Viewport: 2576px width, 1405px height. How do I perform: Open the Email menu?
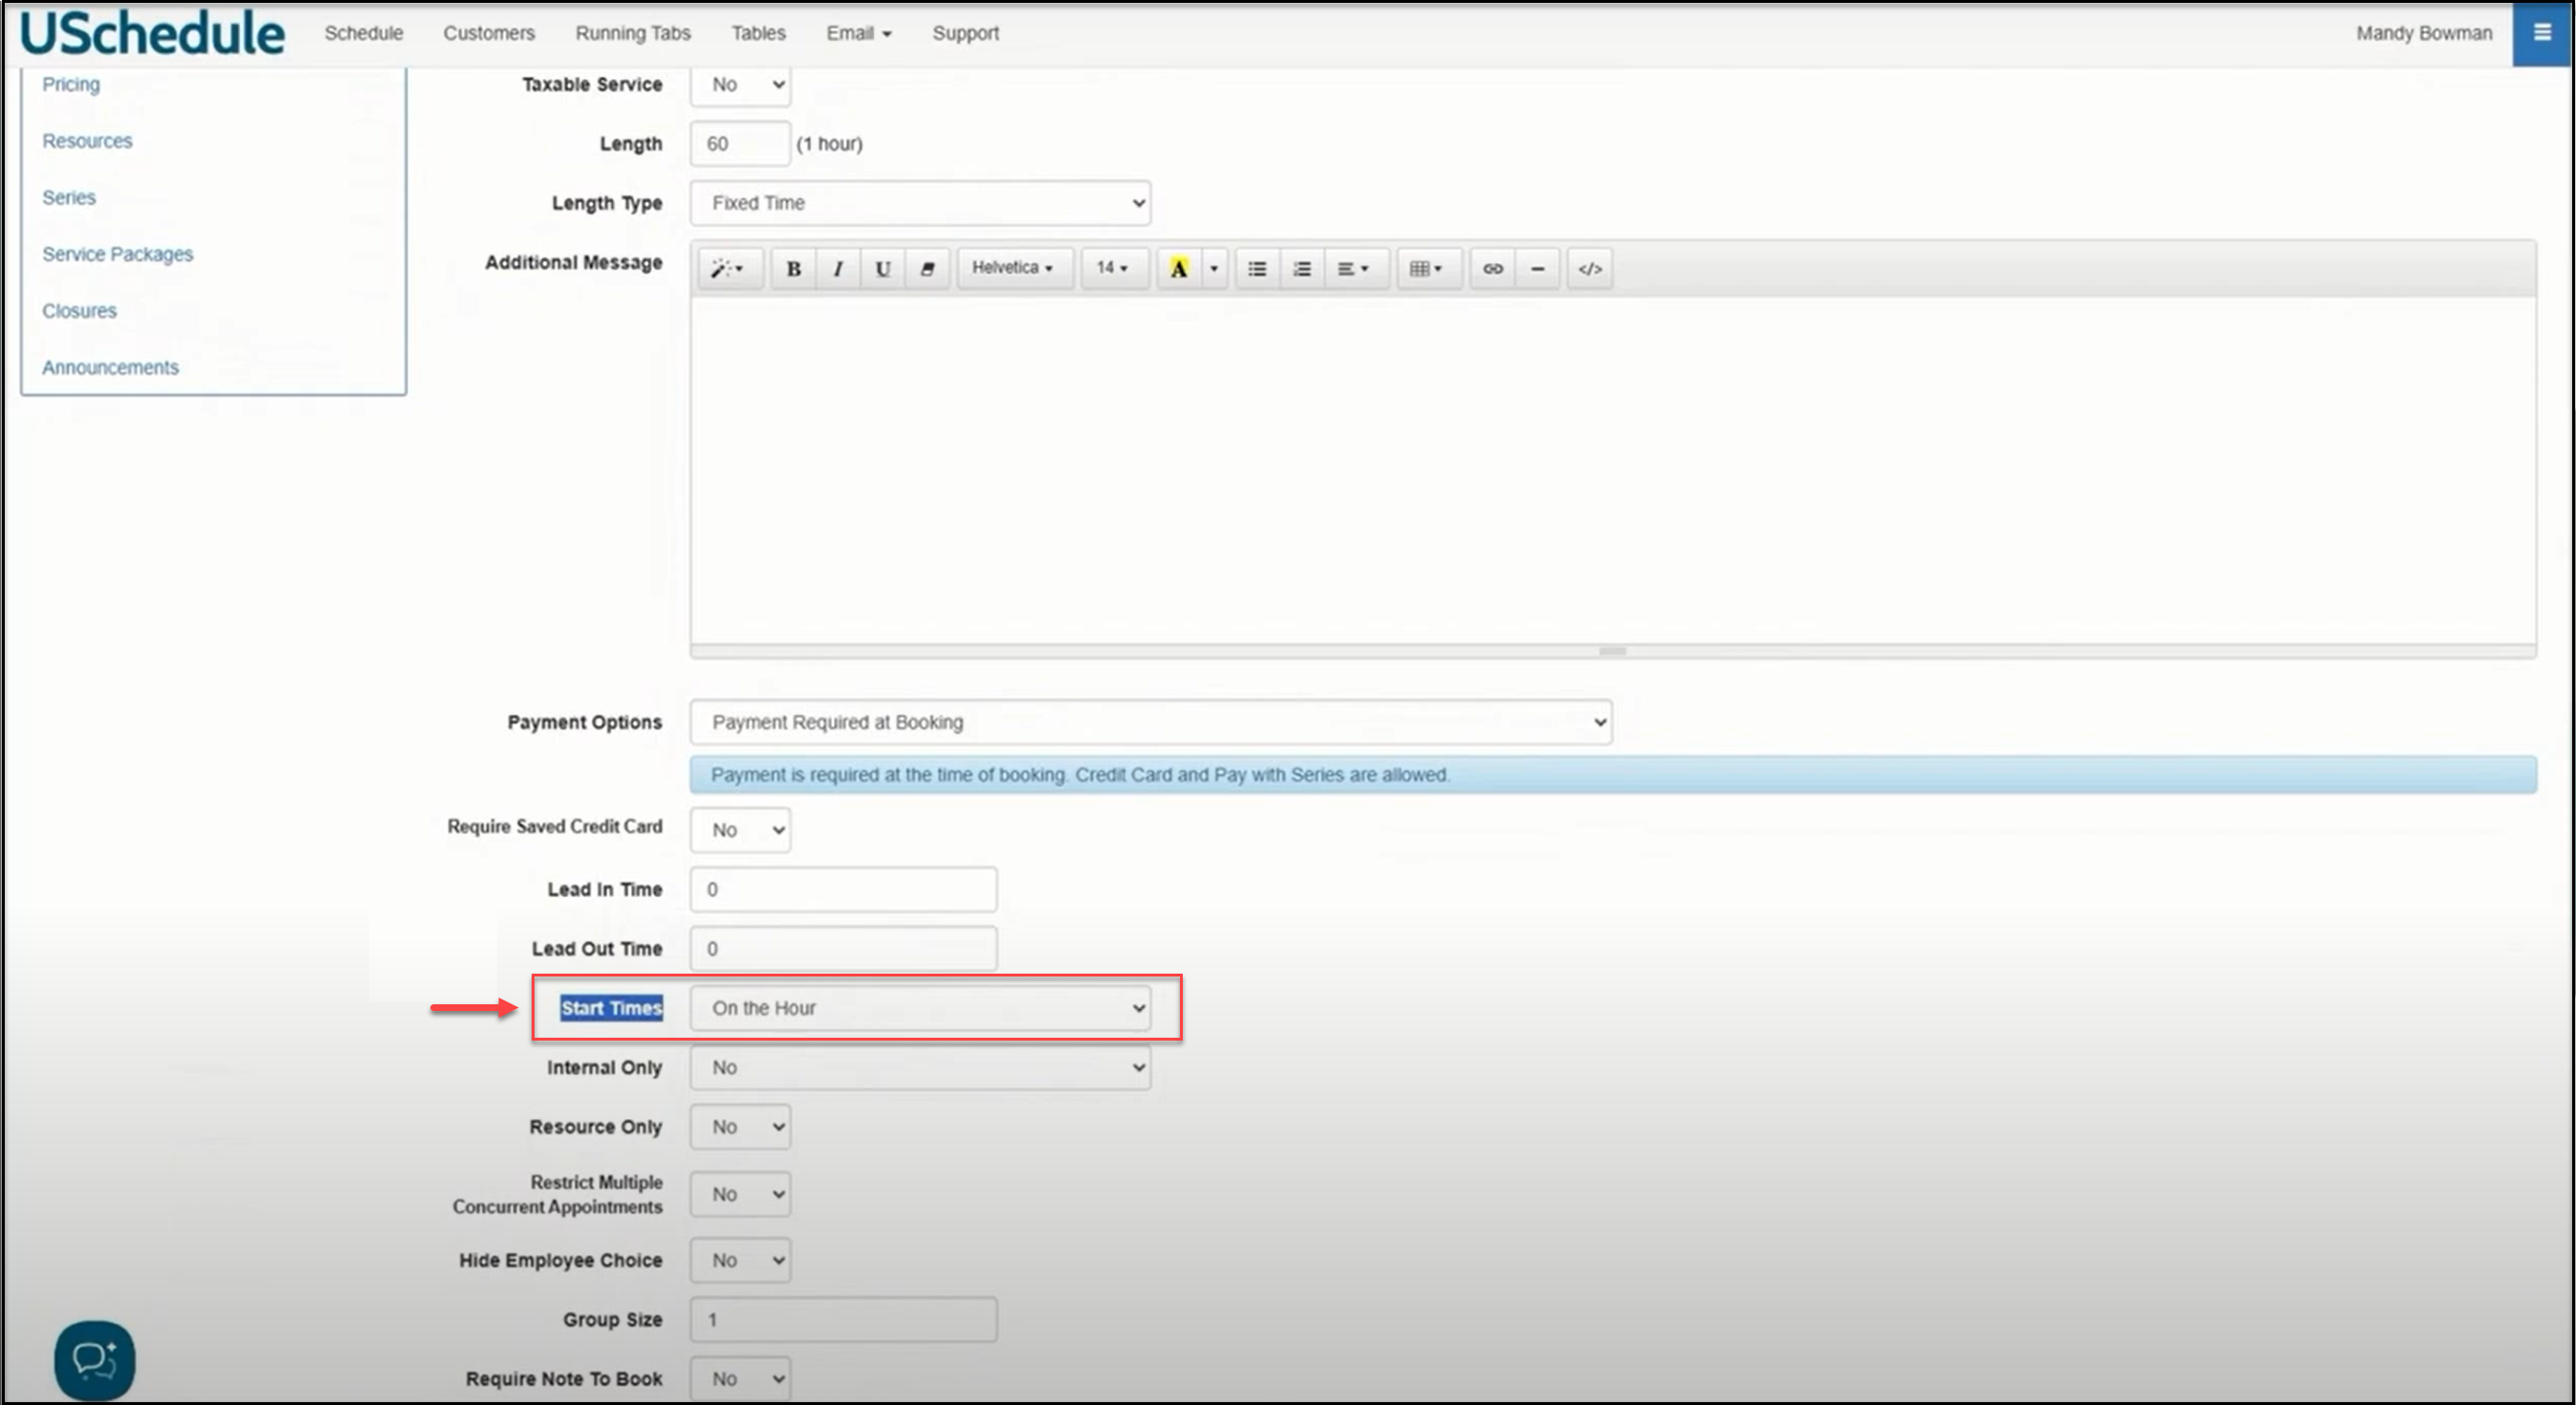point(858,33)
